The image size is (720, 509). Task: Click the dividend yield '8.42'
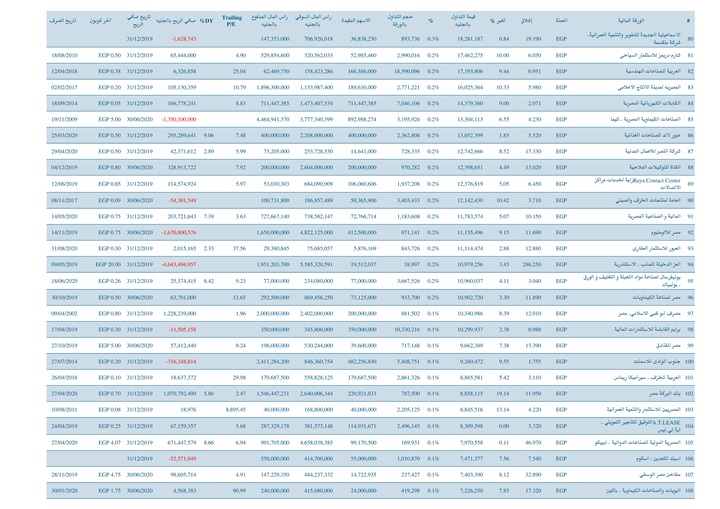(x=209, y=281)
